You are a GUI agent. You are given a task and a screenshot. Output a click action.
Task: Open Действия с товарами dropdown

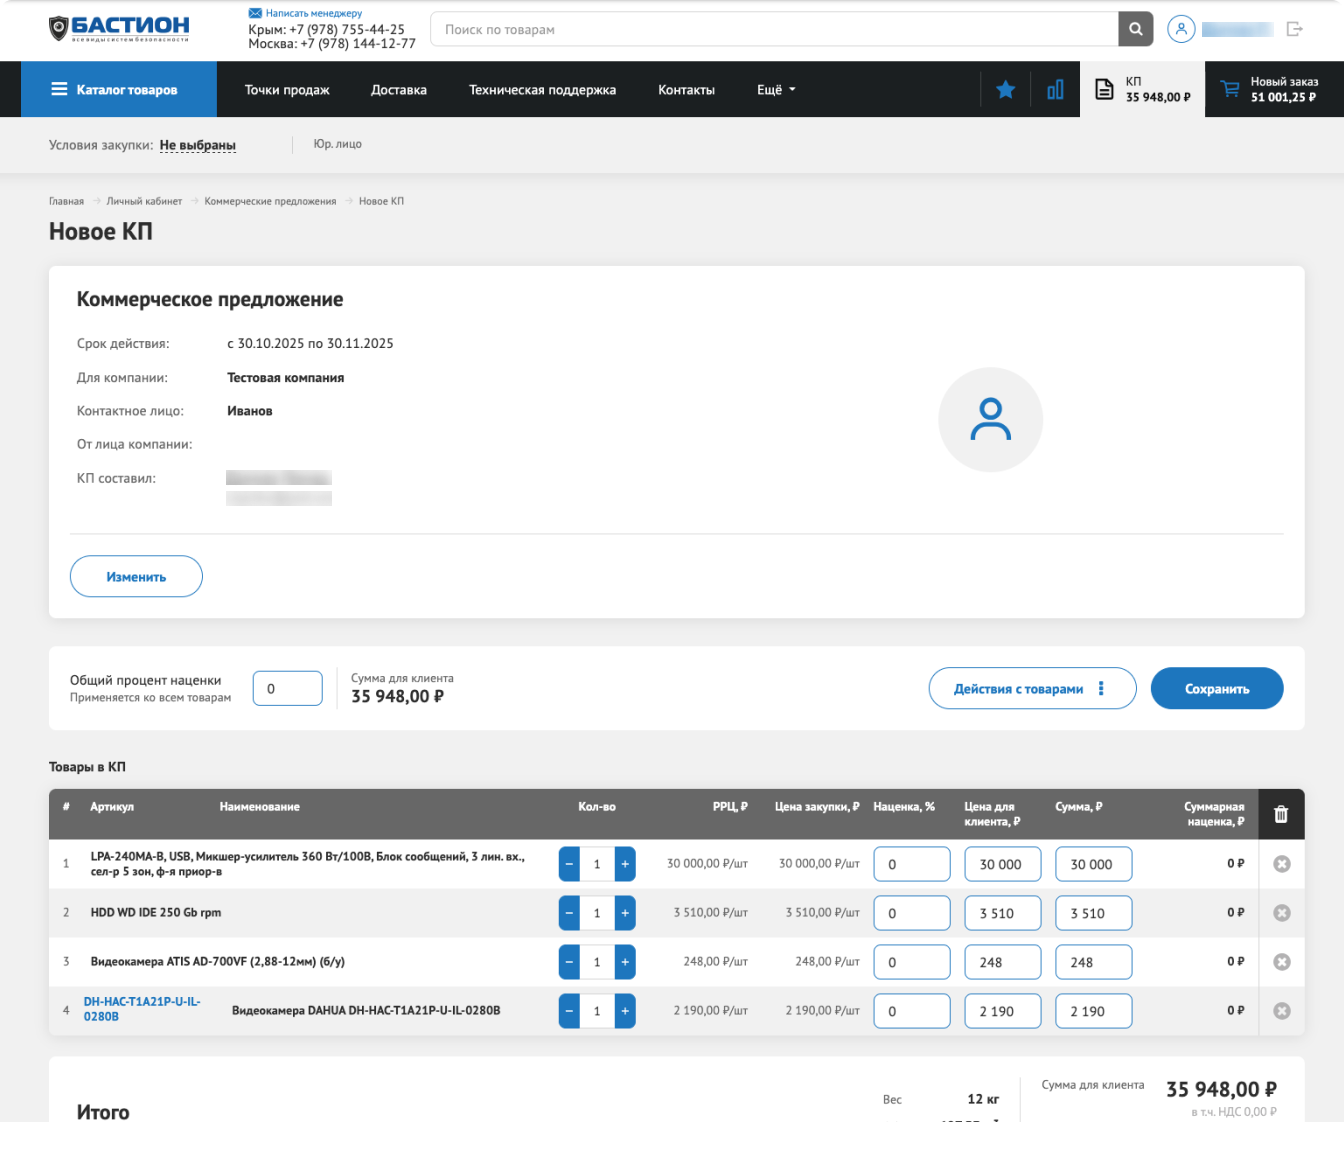[1032, 688]
